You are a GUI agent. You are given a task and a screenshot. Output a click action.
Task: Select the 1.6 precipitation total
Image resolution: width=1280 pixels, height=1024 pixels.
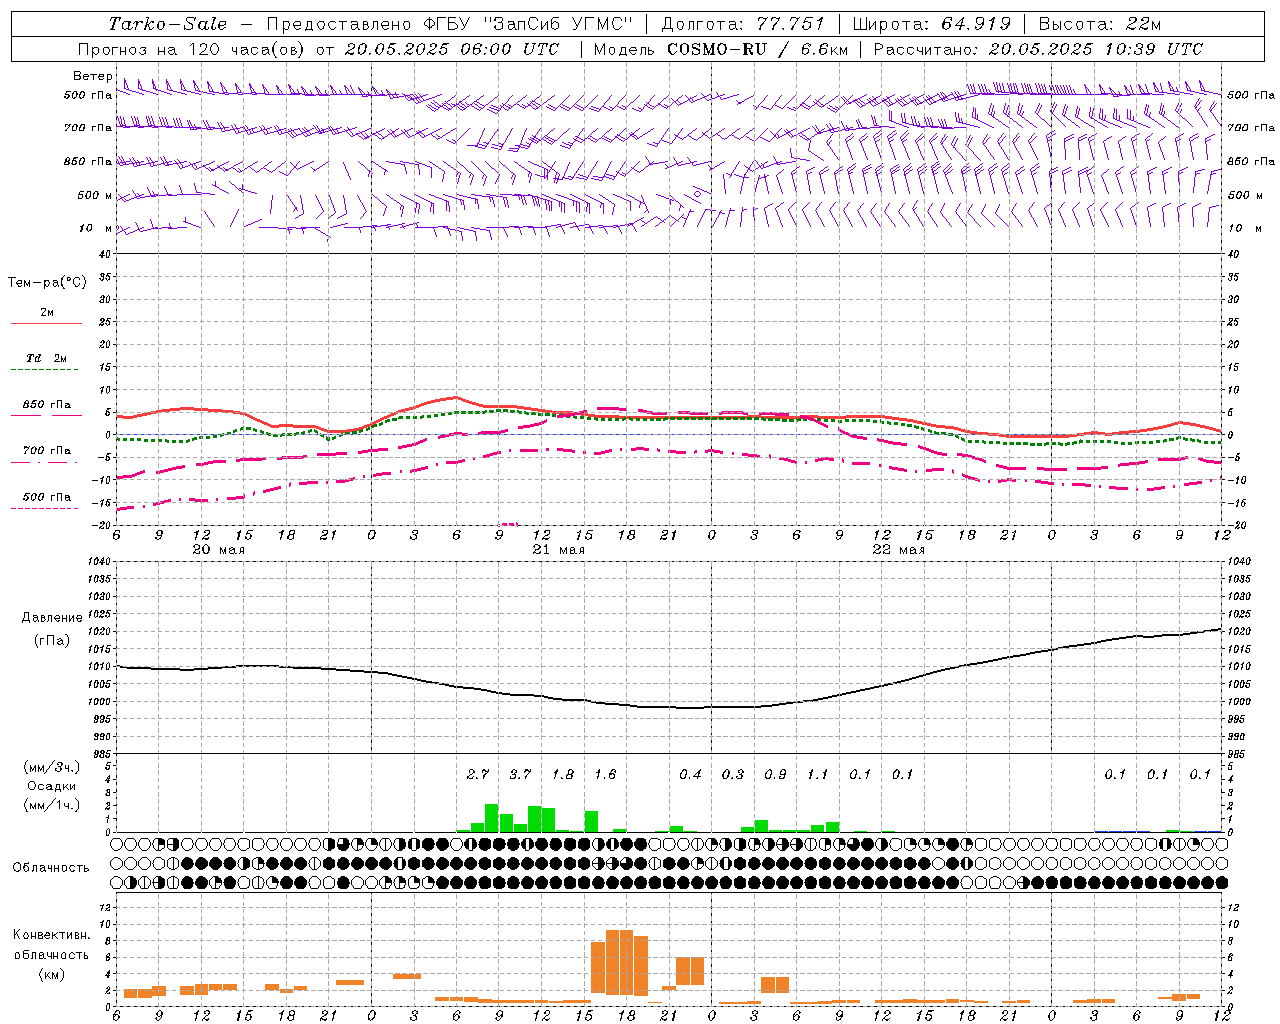(605, 774)
